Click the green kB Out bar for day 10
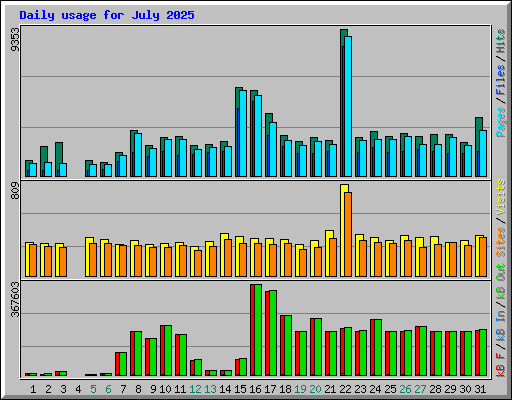 tap(168, 351)
